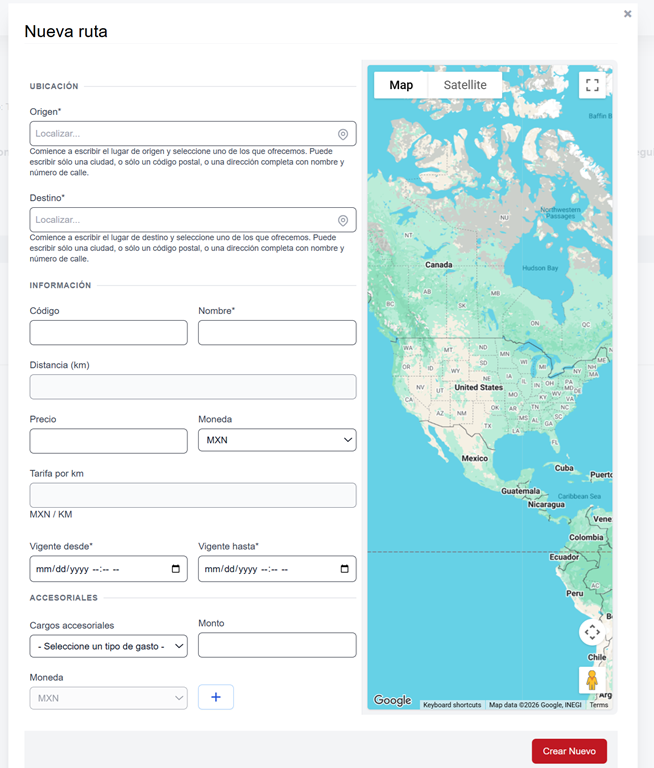The image size is (654, 768).
Task: Click the Ecuador label on map
Action: (x=564, y=557)
